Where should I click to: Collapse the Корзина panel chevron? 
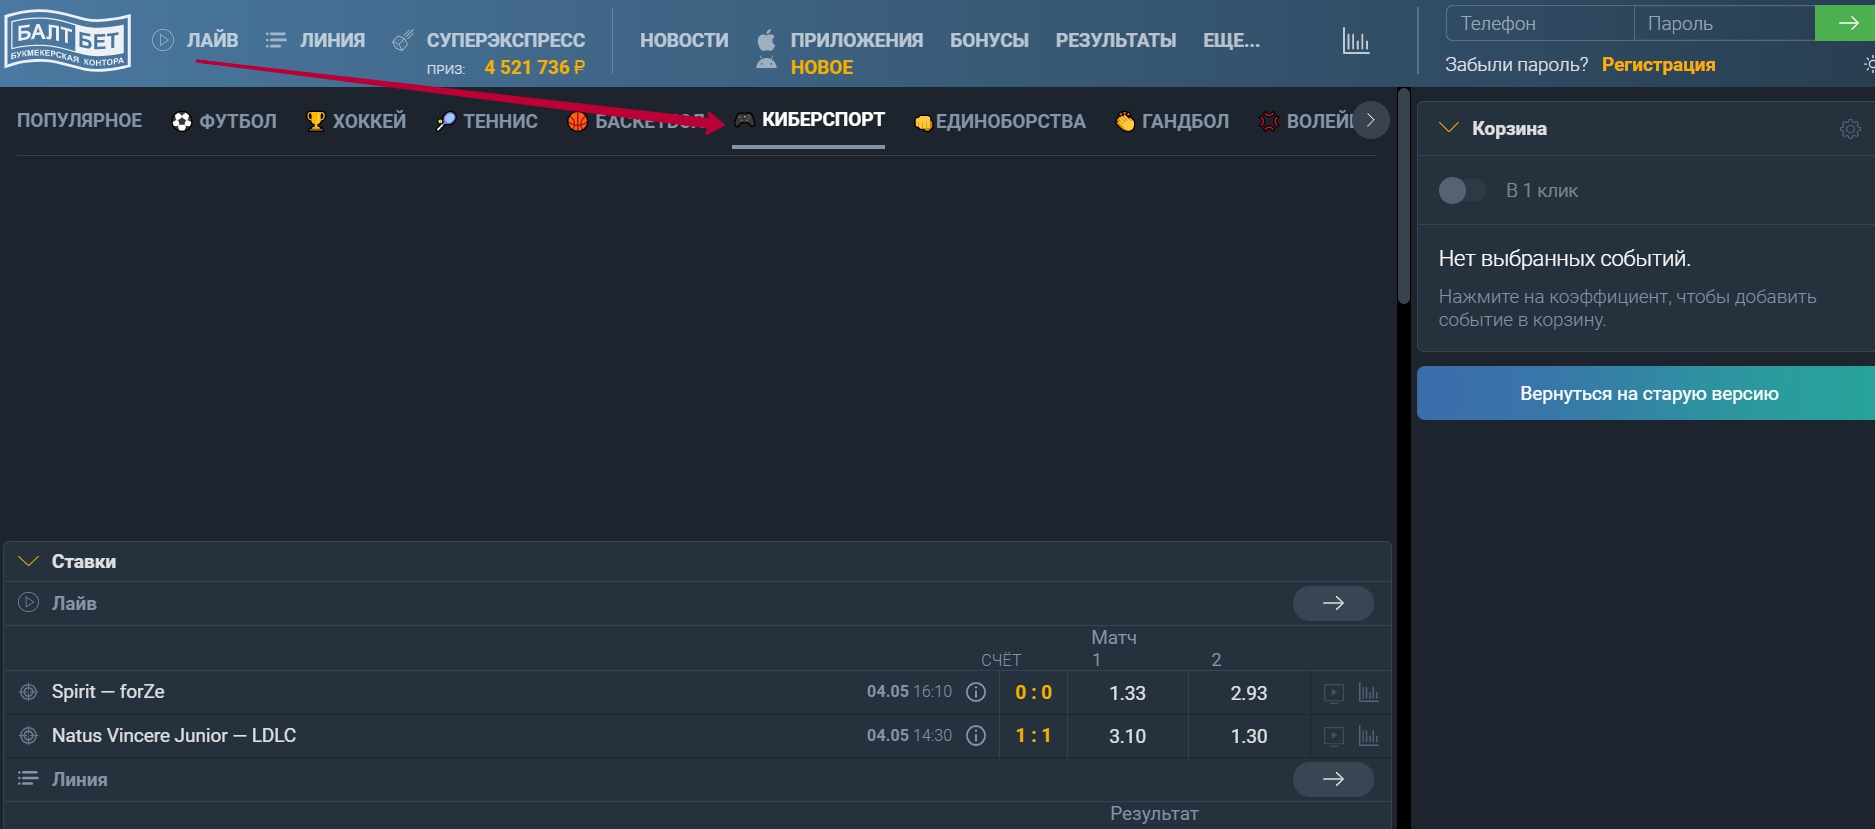(1448, 128)
